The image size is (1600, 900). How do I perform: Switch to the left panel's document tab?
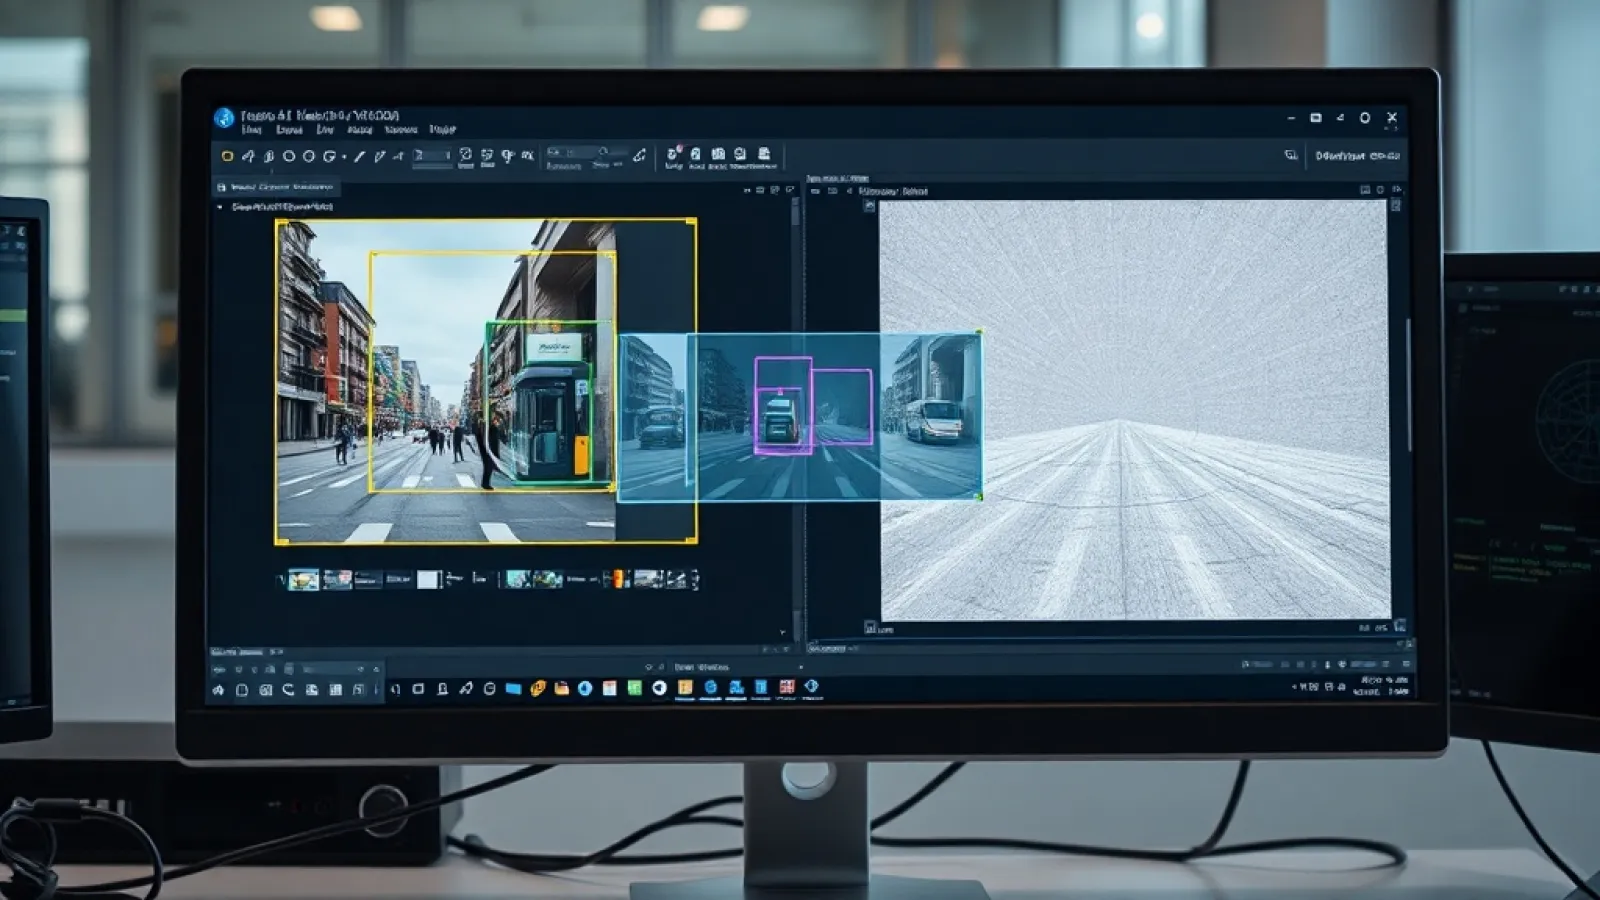(276, 187)
